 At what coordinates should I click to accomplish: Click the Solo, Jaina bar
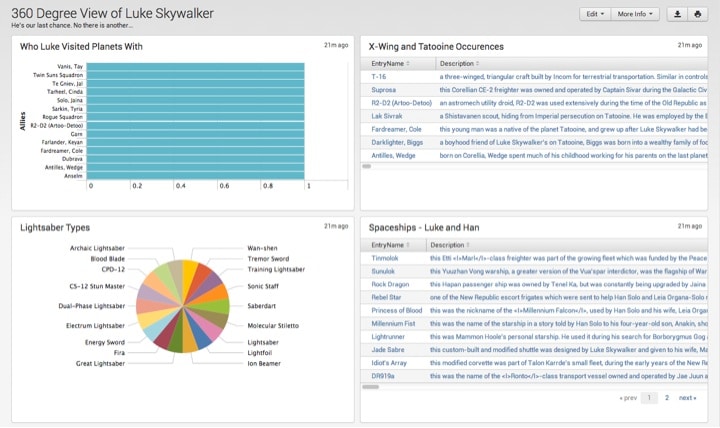click(195, 100)
